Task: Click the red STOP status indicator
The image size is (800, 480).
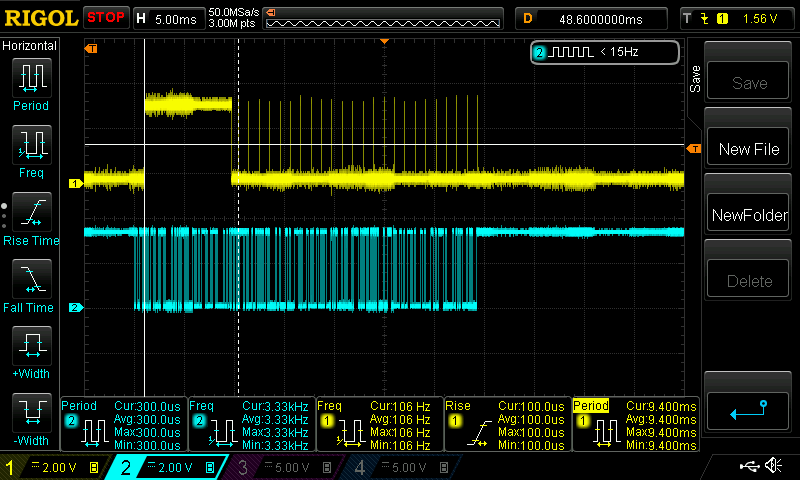Action: pyautogui.click(x=106, y=17)
